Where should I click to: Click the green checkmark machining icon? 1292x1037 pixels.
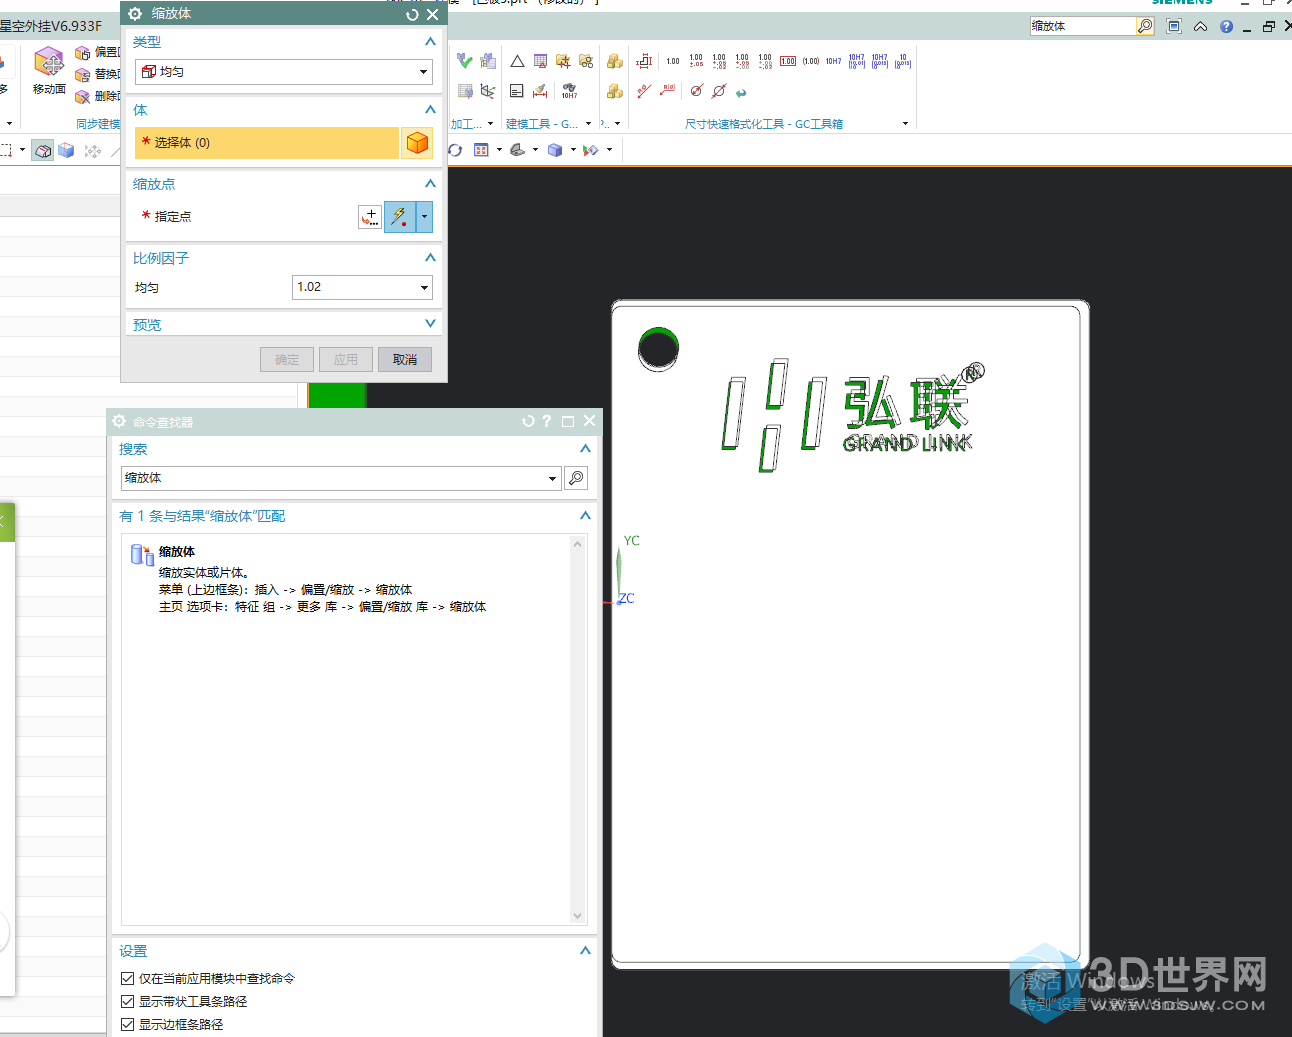click(464, 61)
